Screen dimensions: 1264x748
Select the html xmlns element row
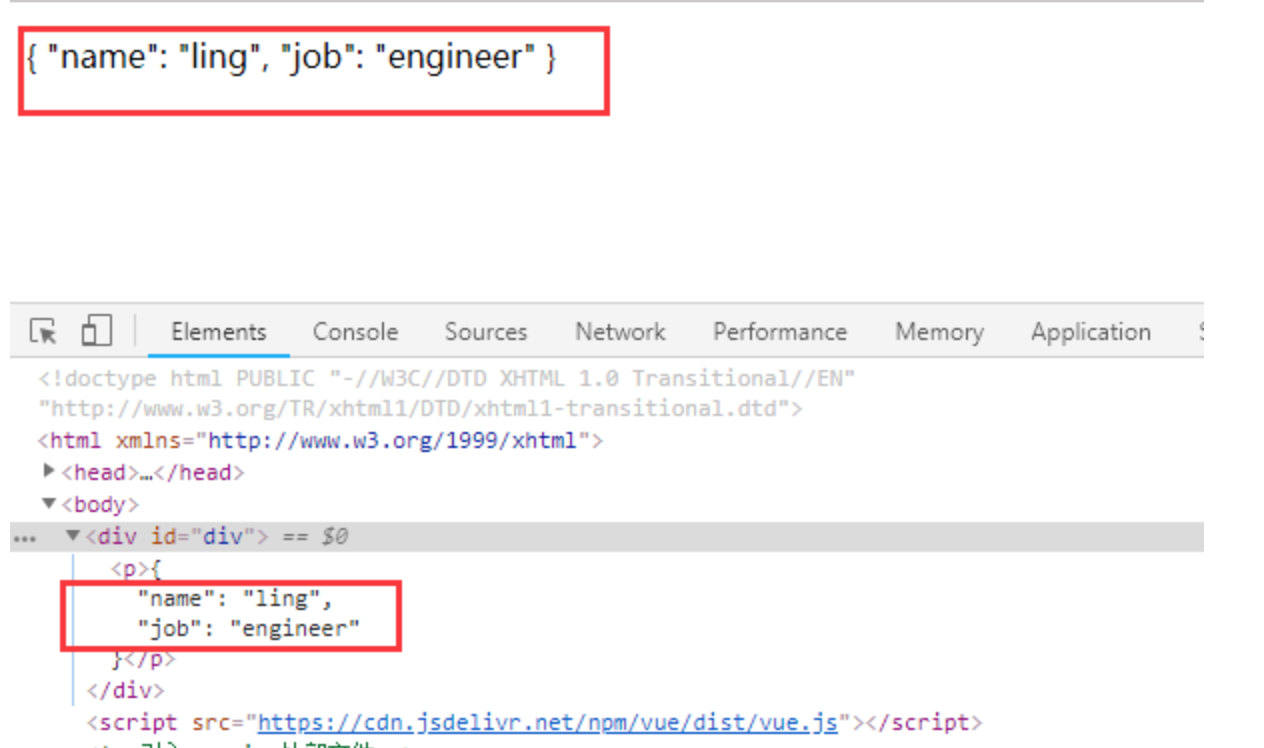(320, 440)
